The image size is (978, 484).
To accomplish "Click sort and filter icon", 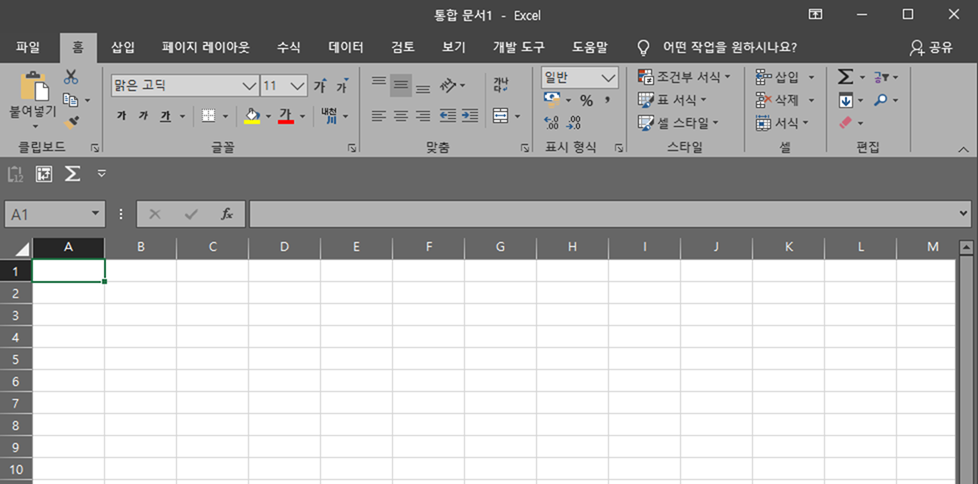I will click(x=881, y=77).
